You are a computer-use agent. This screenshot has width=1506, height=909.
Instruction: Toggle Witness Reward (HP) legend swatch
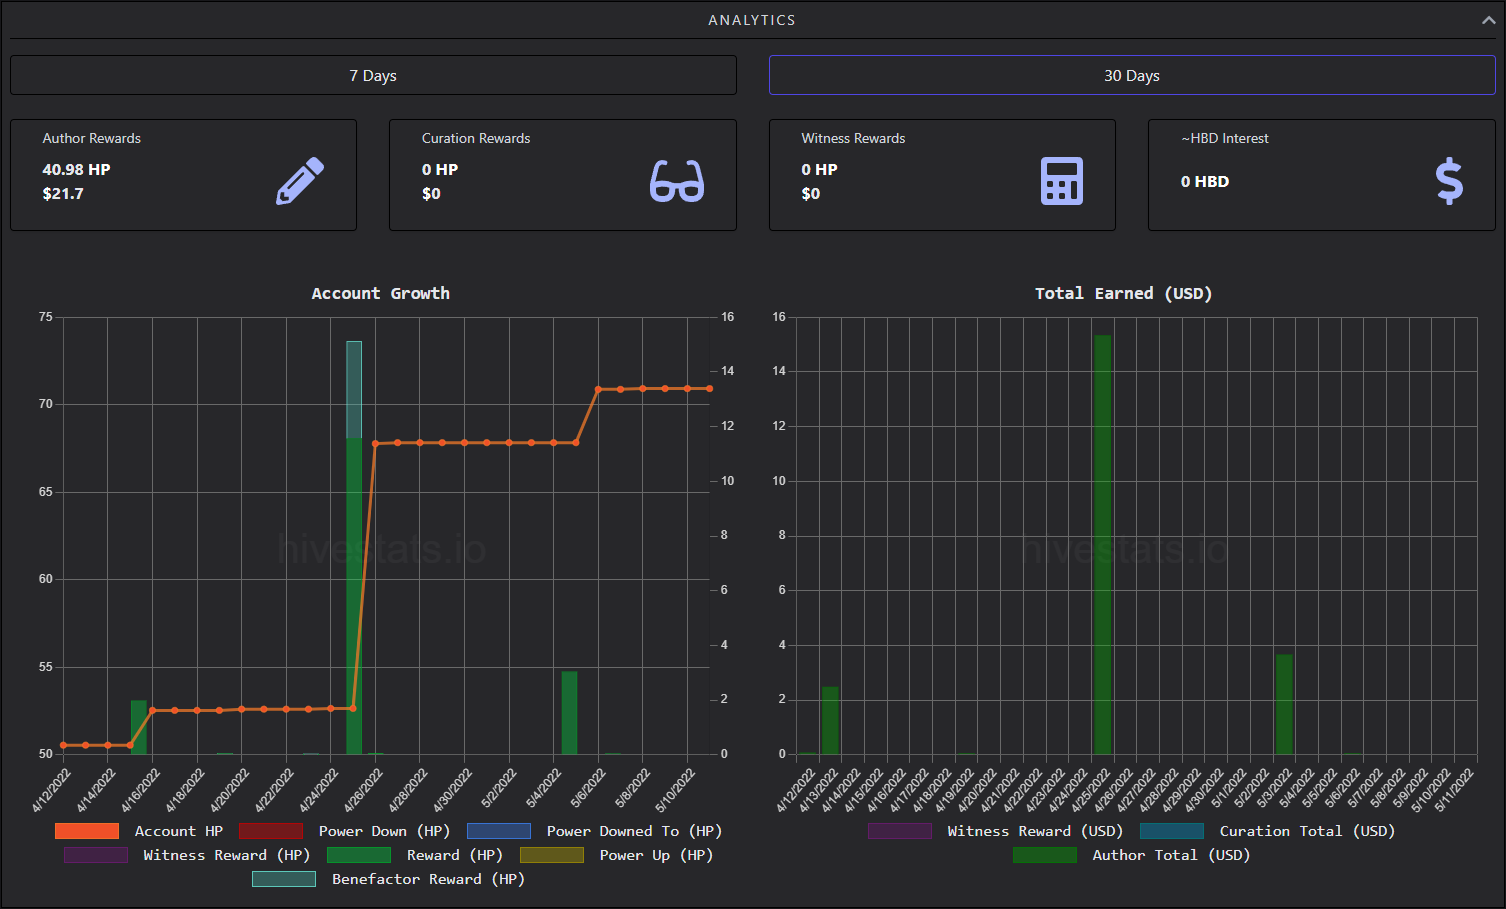[x=96, y=855]
